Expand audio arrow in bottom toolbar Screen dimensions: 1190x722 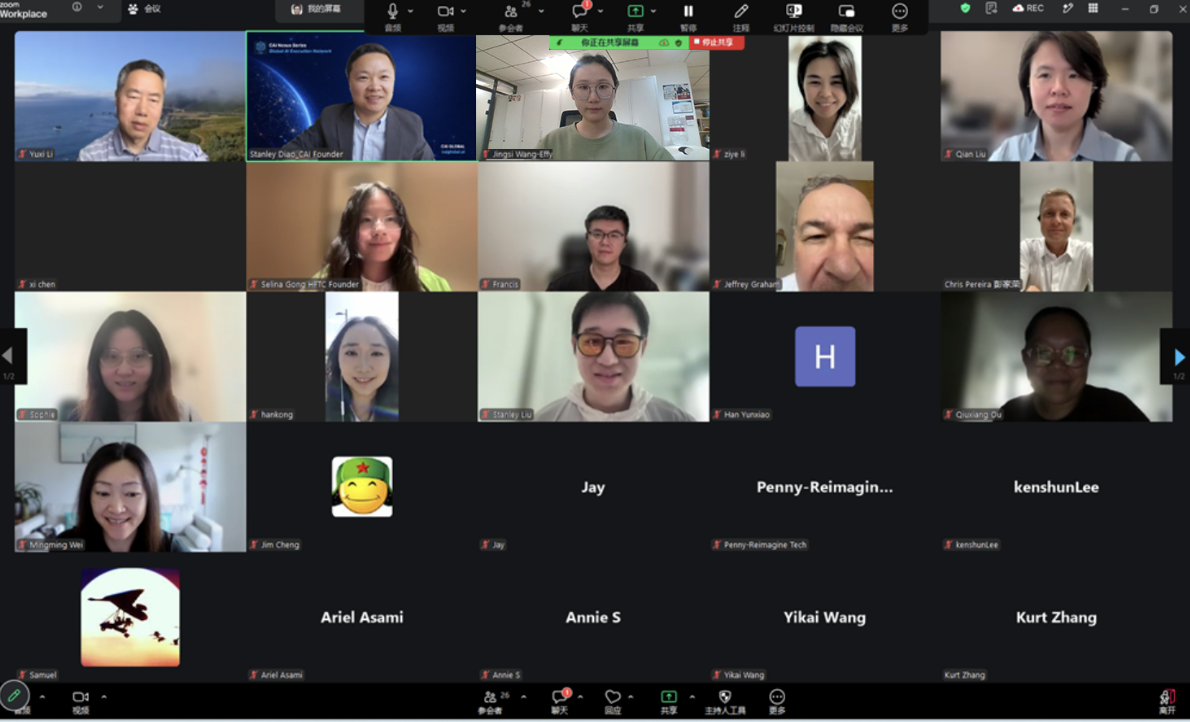pos(42,697)
